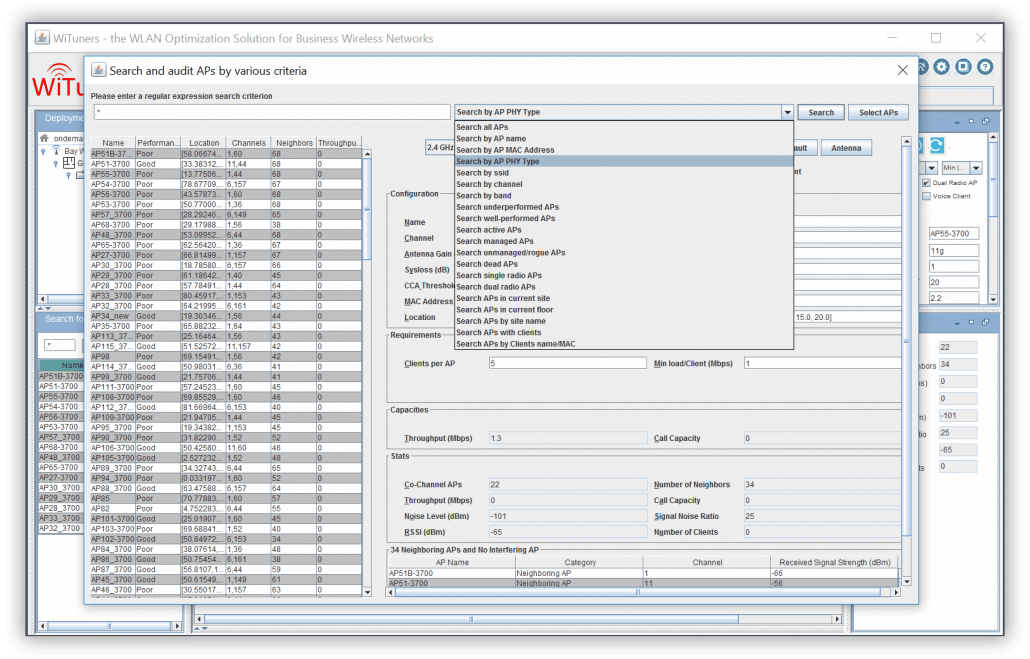
Task: Select AP51B-3700 in neighboring APs table
Action: (643, 573)
